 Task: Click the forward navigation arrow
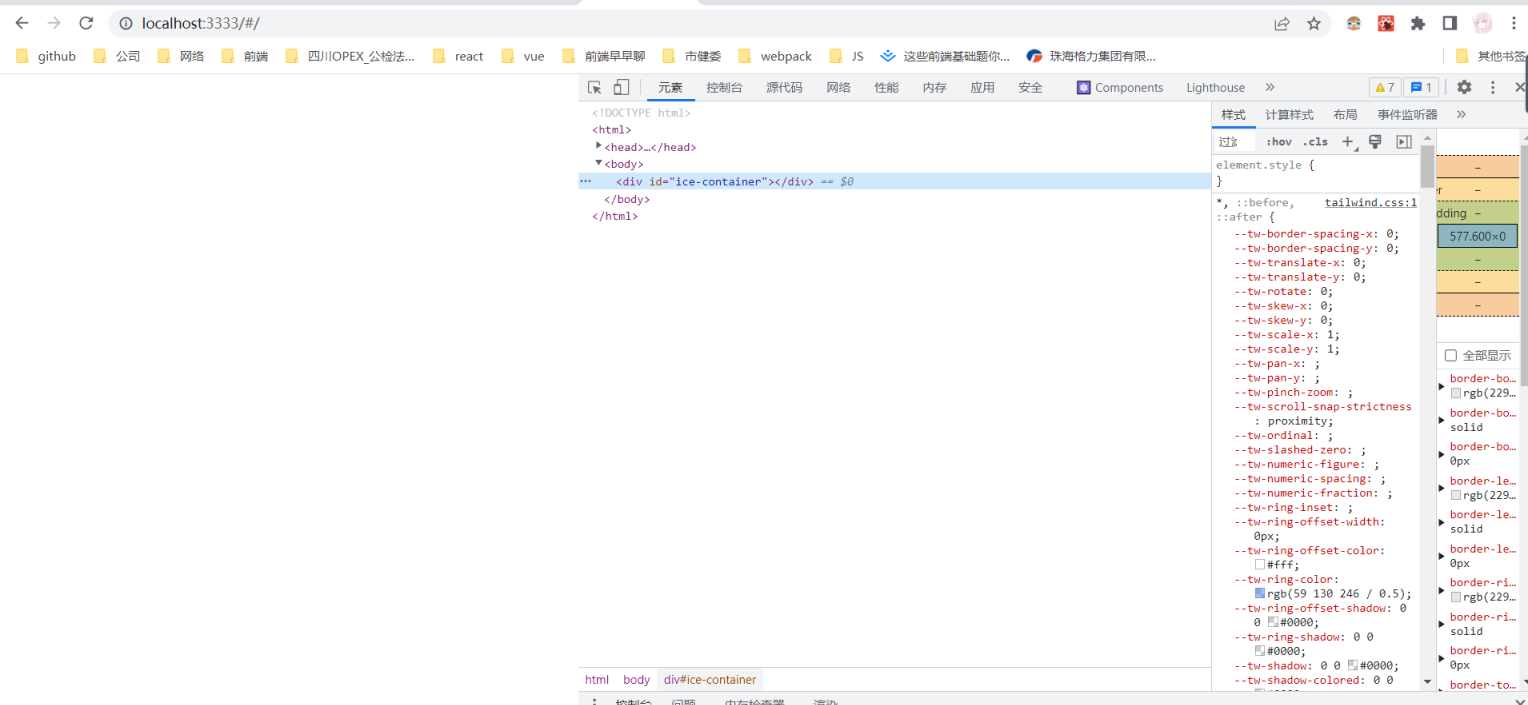pyautogui.click(x=54, y=23)
